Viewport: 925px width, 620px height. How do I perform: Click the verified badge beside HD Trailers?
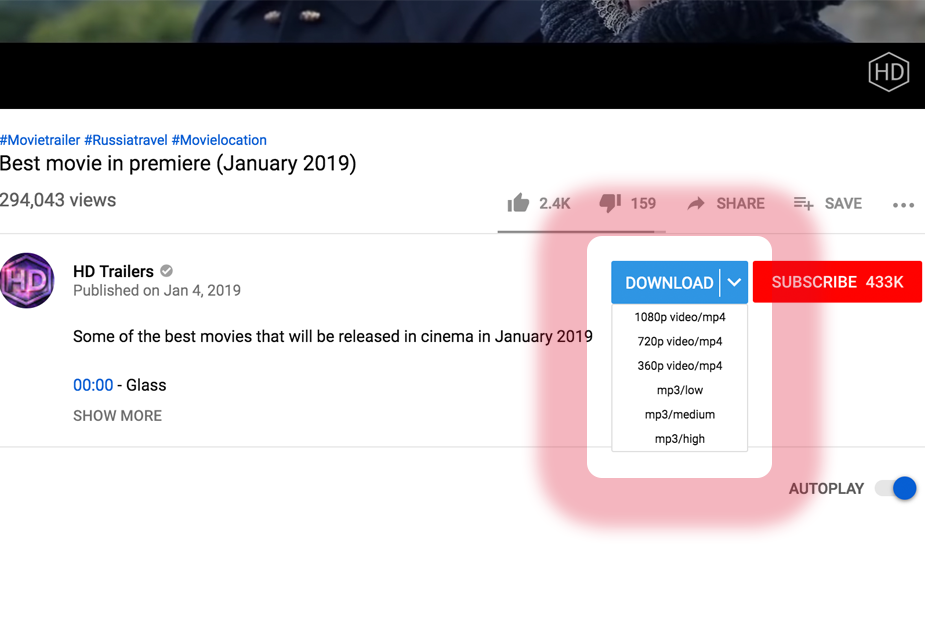click(x=167, y=271)
